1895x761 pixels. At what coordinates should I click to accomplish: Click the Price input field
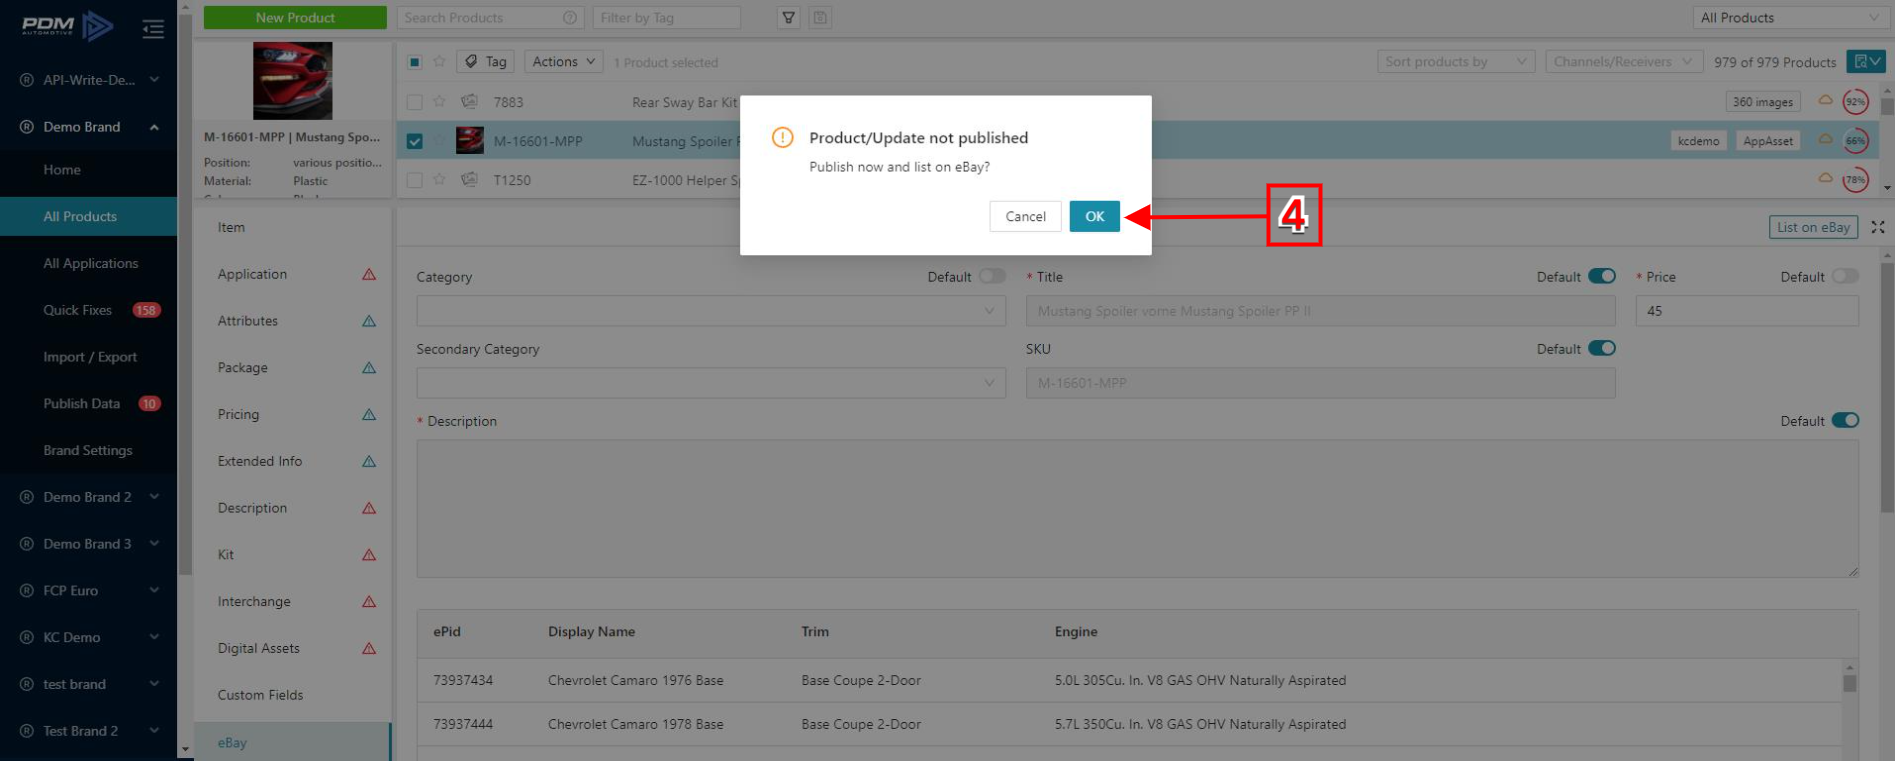pos(1746,311)
